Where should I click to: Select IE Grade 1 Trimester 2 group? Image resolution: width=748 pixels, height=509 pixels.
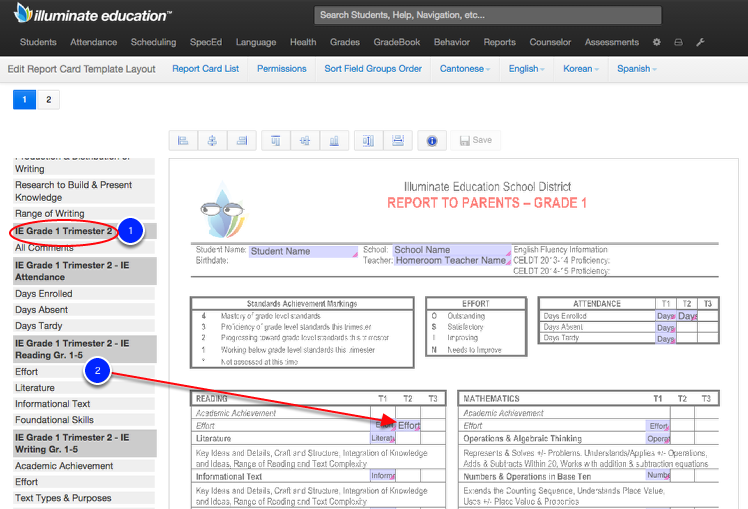tap(84, 231)
